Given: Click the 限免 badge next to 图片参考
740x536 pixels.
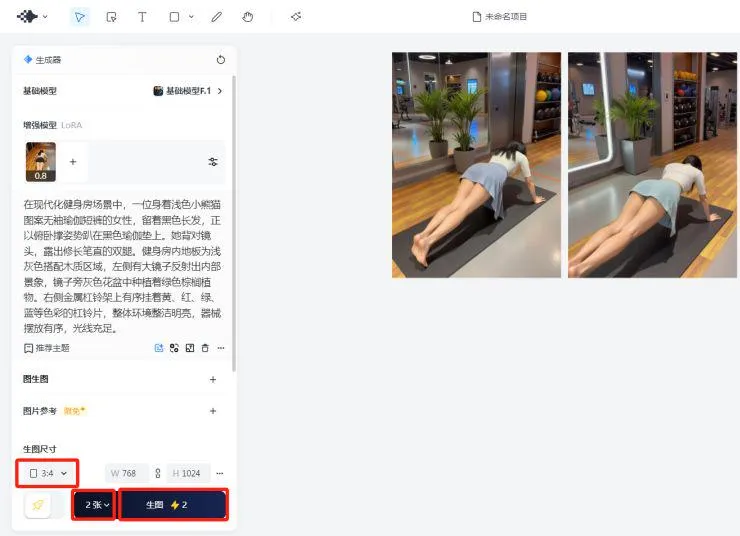Looking at the screenshot, I should tap(74, 411).
